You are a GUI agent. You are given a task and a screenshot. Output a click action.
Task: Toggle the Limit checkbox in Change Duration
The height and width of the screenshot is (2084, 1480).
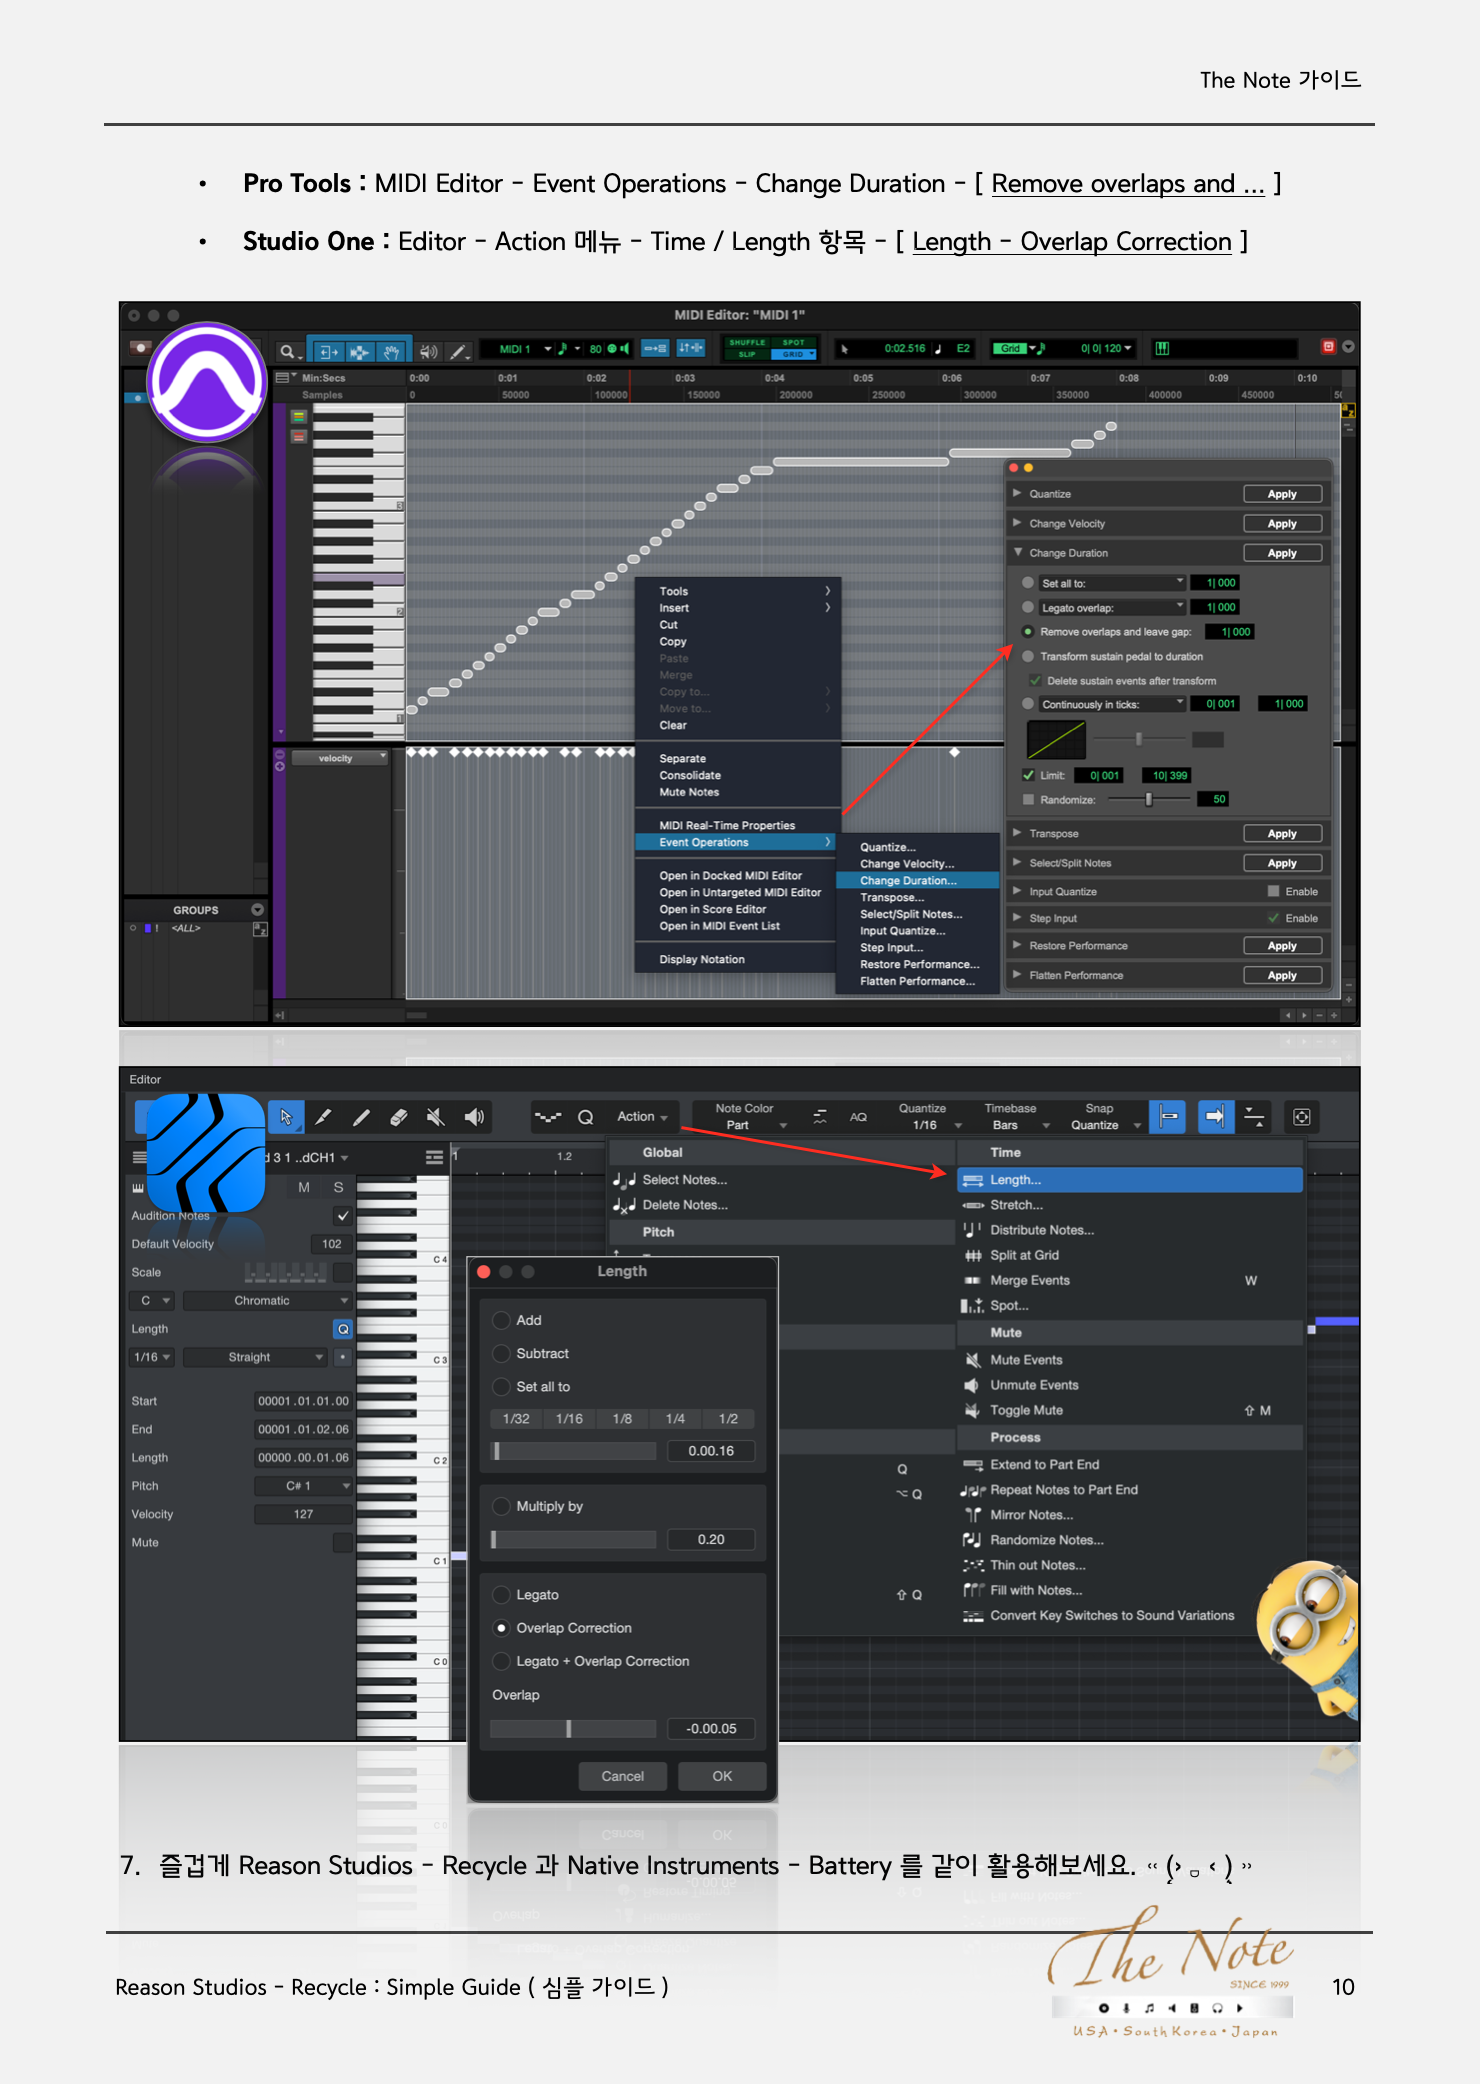(1028, 775)
